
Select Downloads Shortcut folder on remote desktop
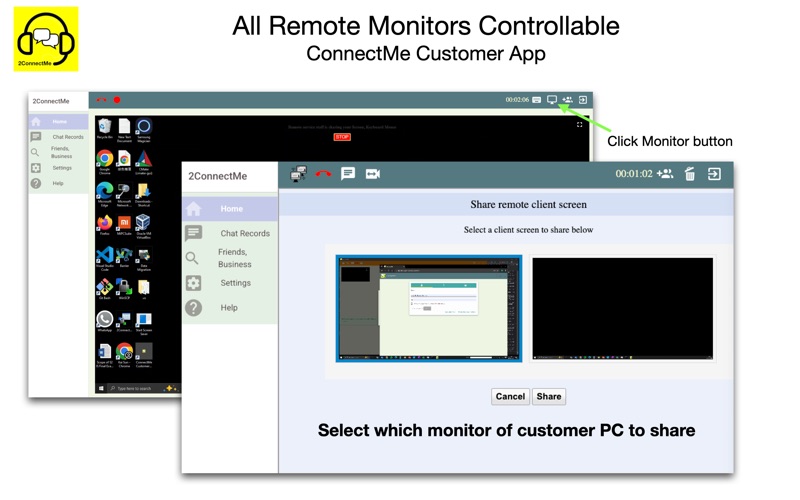[x=143, y=194]
